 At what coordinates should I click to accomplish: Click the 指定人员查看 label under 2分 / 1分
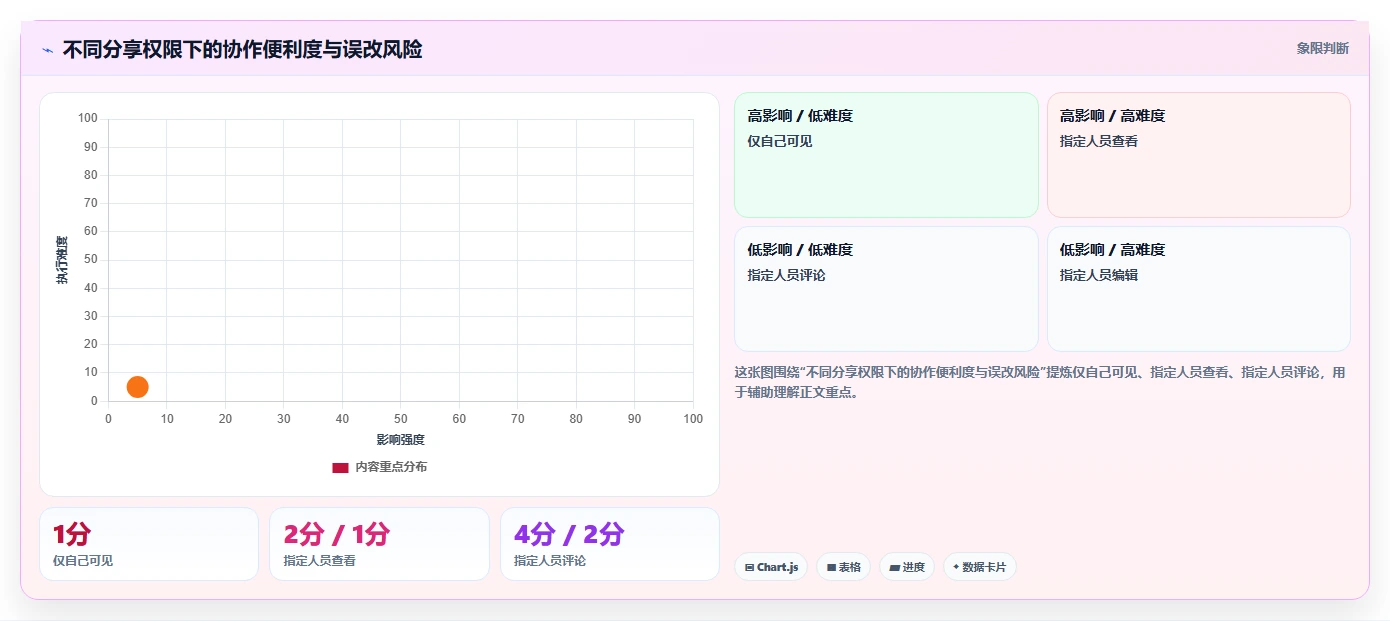point(319,561)
